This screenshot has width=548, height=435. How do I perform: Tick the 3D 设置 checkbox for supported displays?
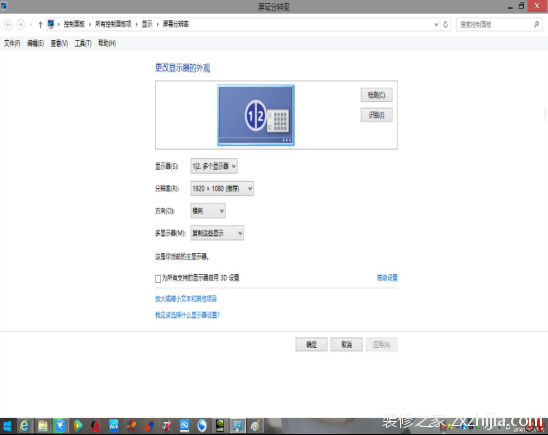[158, 278]
